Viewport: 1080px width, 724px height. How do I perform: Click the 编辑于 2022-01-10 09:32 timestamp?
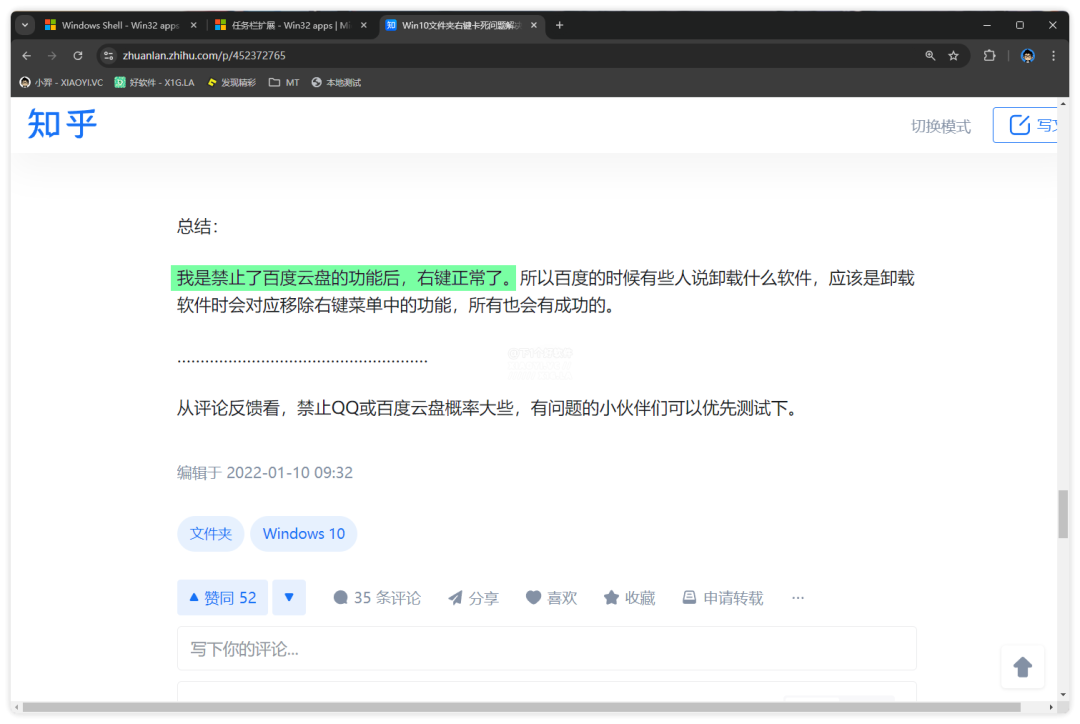264,473
